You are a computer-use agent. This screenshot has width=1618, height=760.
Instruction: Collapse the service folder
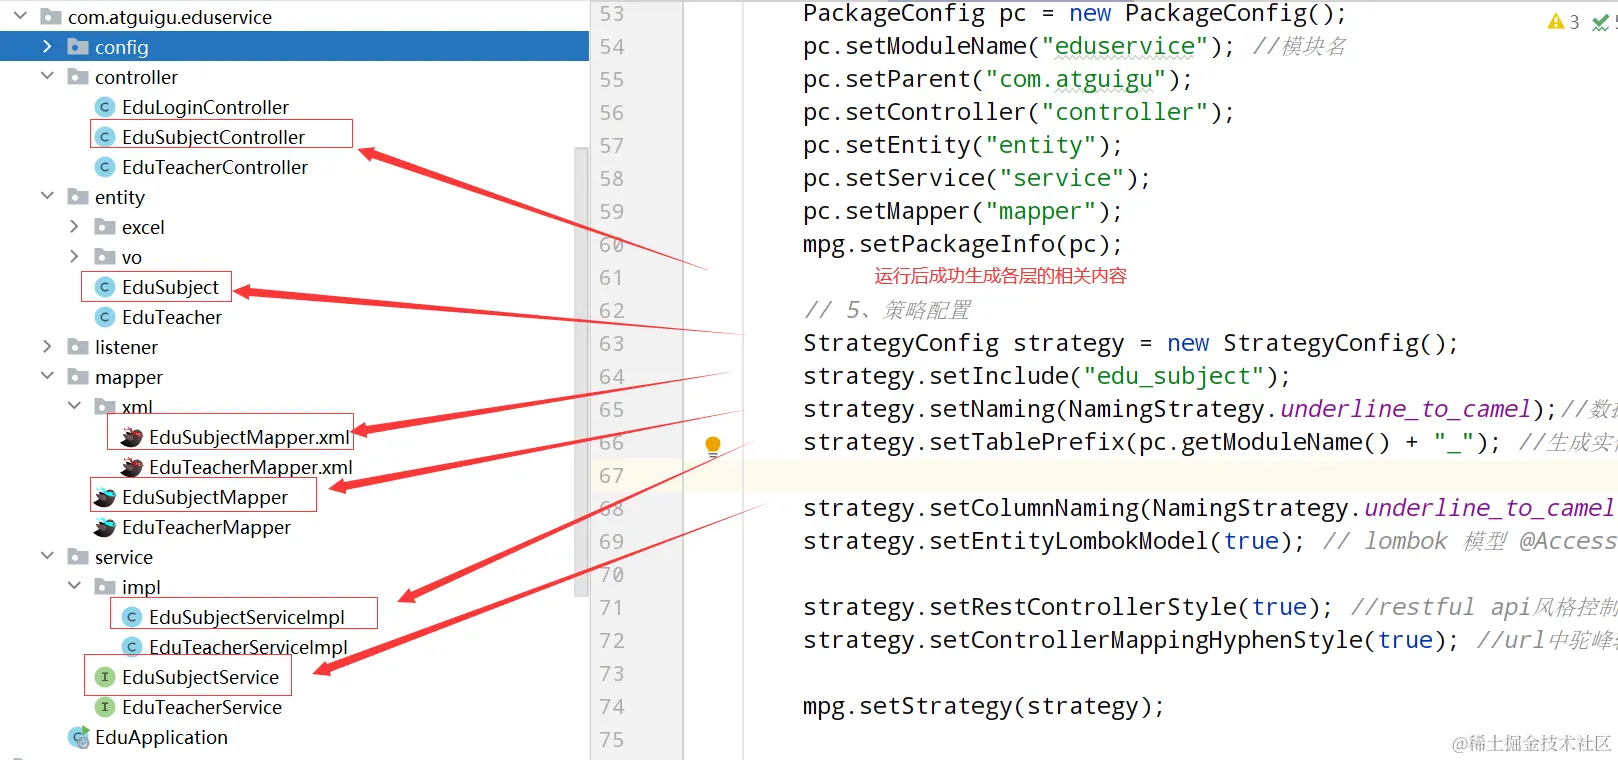[x=47, y=556]
